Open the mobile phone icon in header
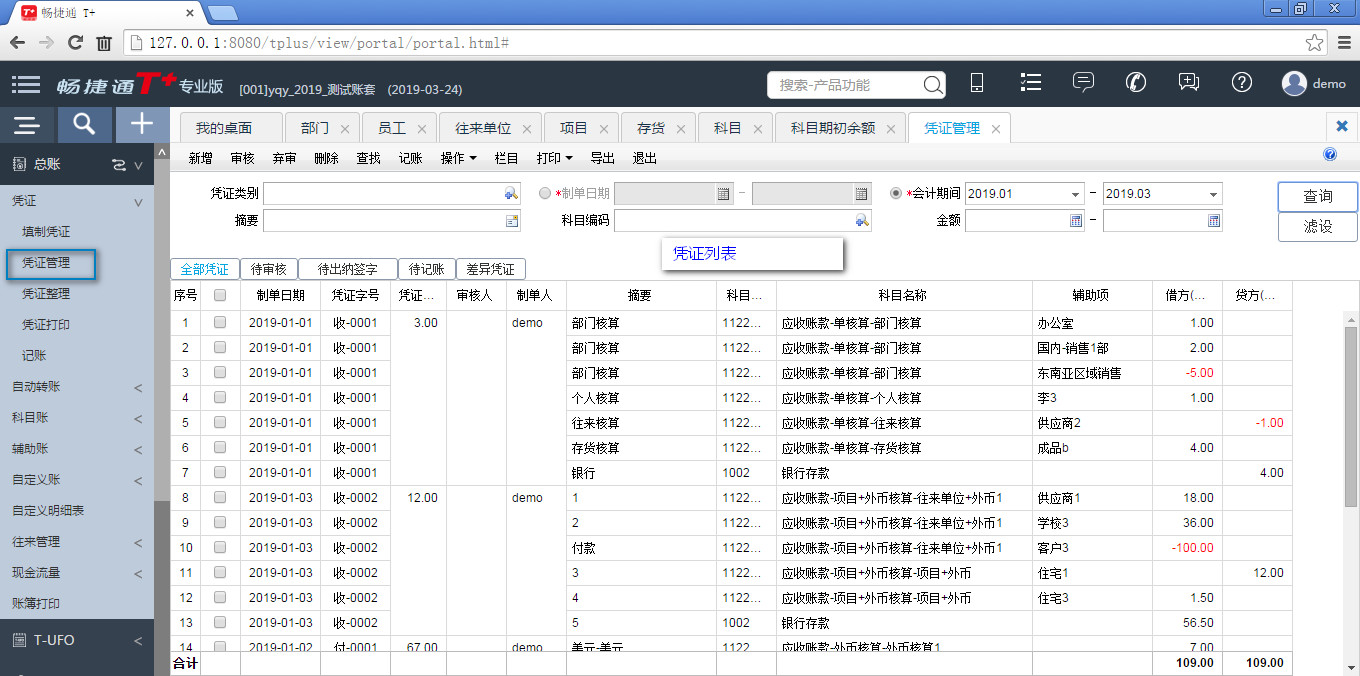 coord(977,84)
